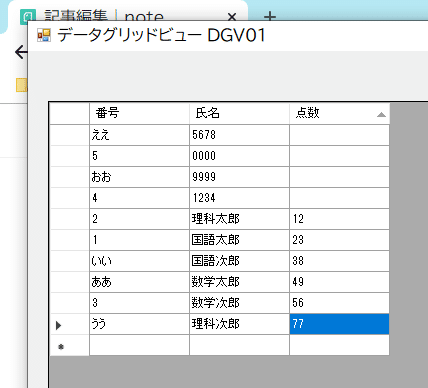Click the note tab favicon
The image size is (428, 388).
point(28,17)
